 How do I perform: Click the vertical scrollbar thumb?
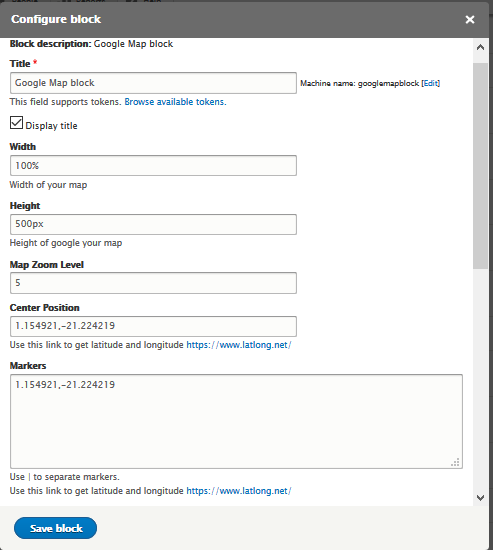(480, 166)
